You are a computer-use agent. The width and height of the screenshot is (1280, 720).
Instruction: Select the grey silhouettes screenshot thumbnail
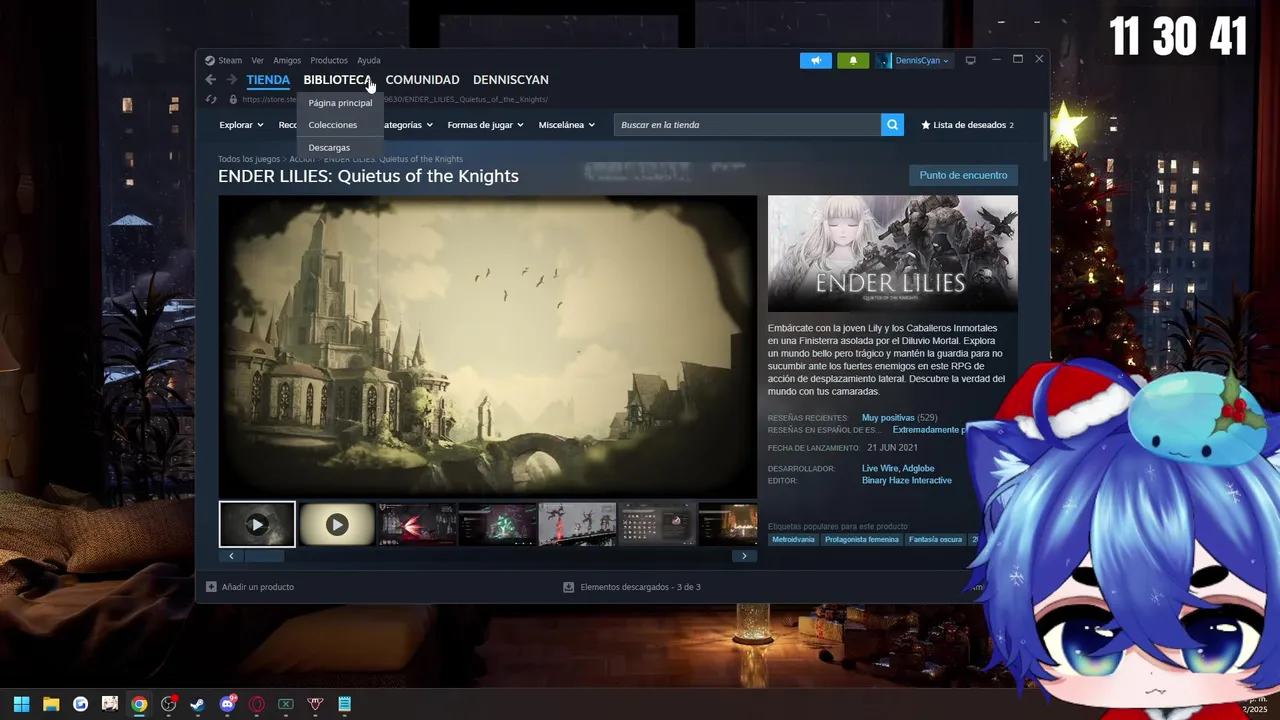coord(577,524)
